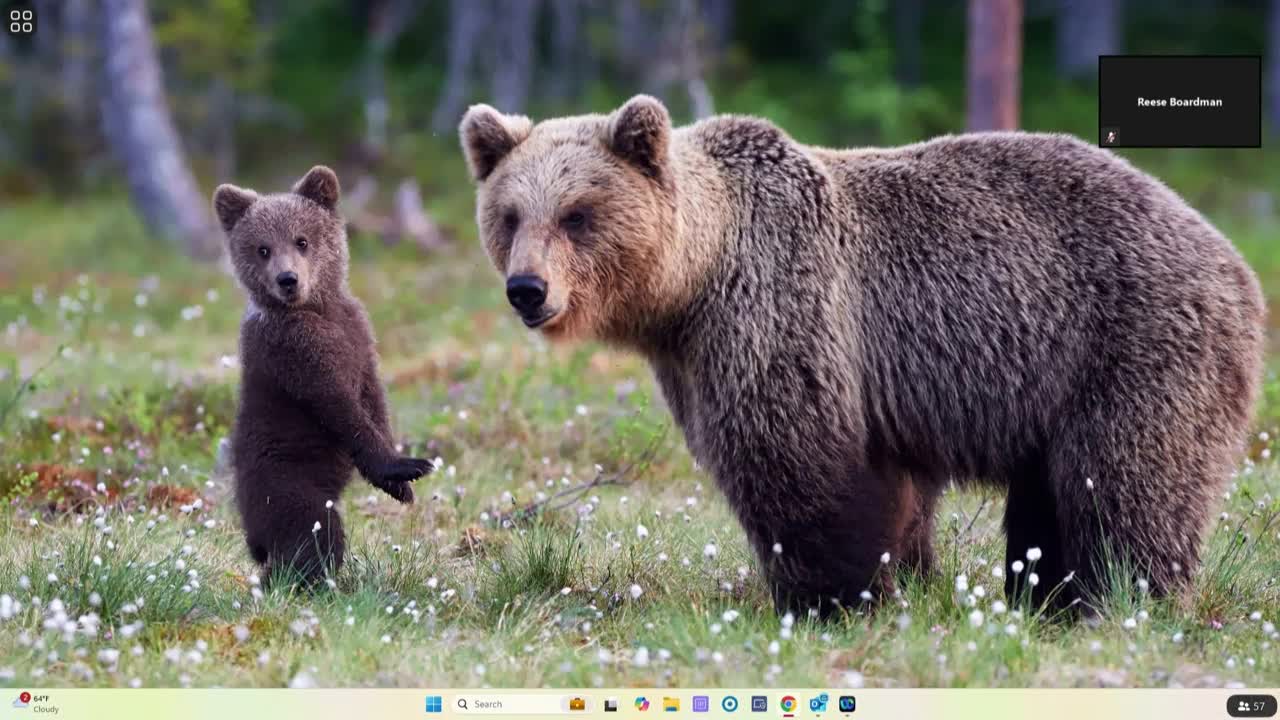Image resolution: width=1280 pixels, height=720 pixels.
Task: Switch to the Webex app in taskbar
Action: pos(847,704)
